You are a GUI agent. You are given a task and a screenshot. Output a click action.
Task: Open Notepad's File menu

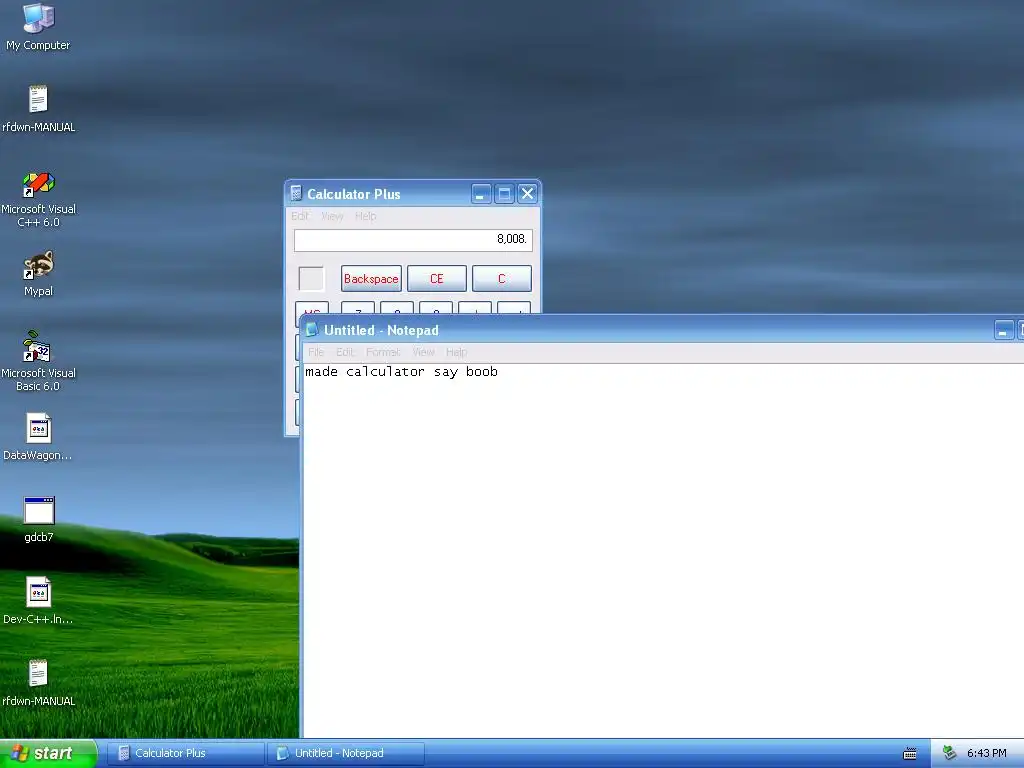pyautogui.click(x=316, y=352)
